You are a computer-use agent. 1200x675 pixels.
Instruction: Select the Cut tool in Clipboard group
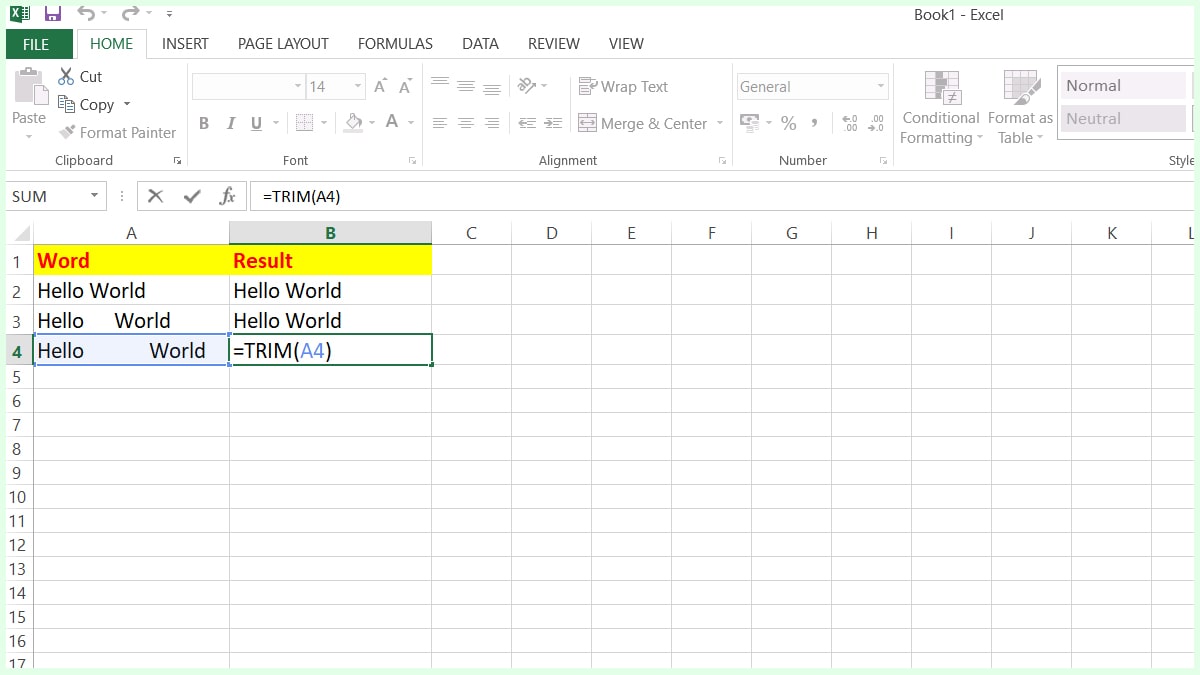click(x=80, y=76)
